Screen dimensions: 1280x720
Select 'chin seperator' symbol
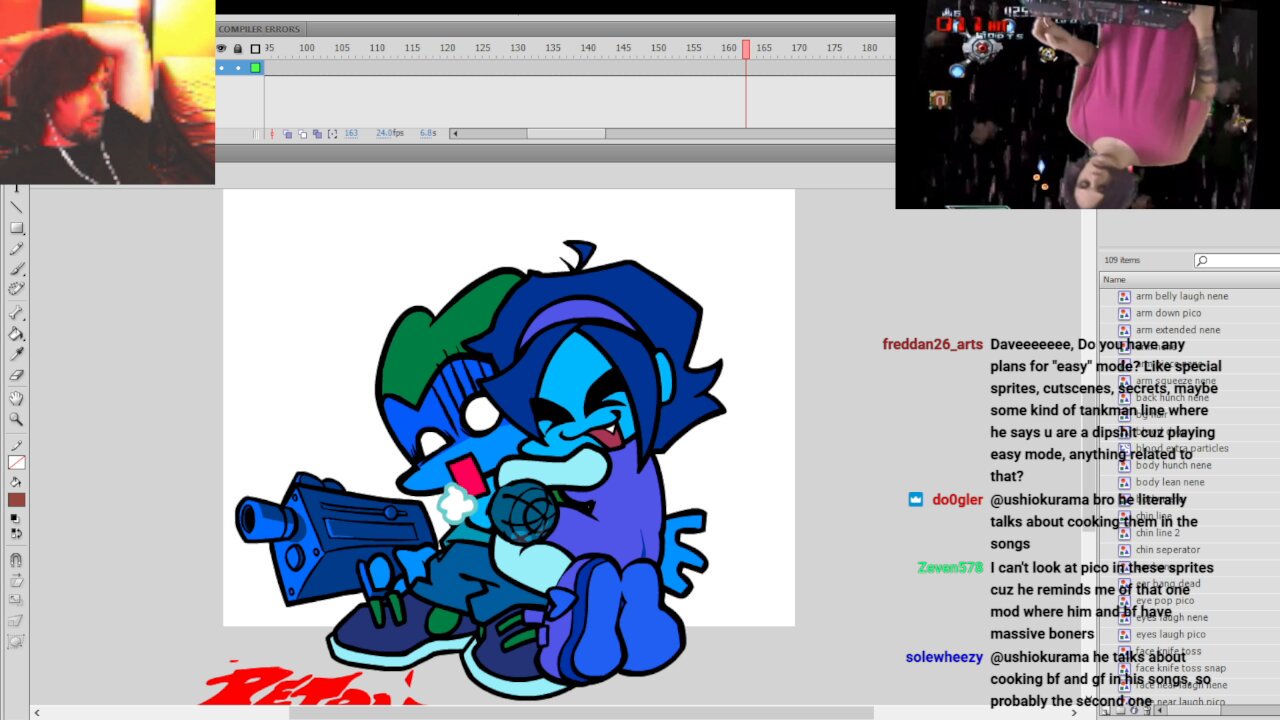click(x=1168, y=550)
